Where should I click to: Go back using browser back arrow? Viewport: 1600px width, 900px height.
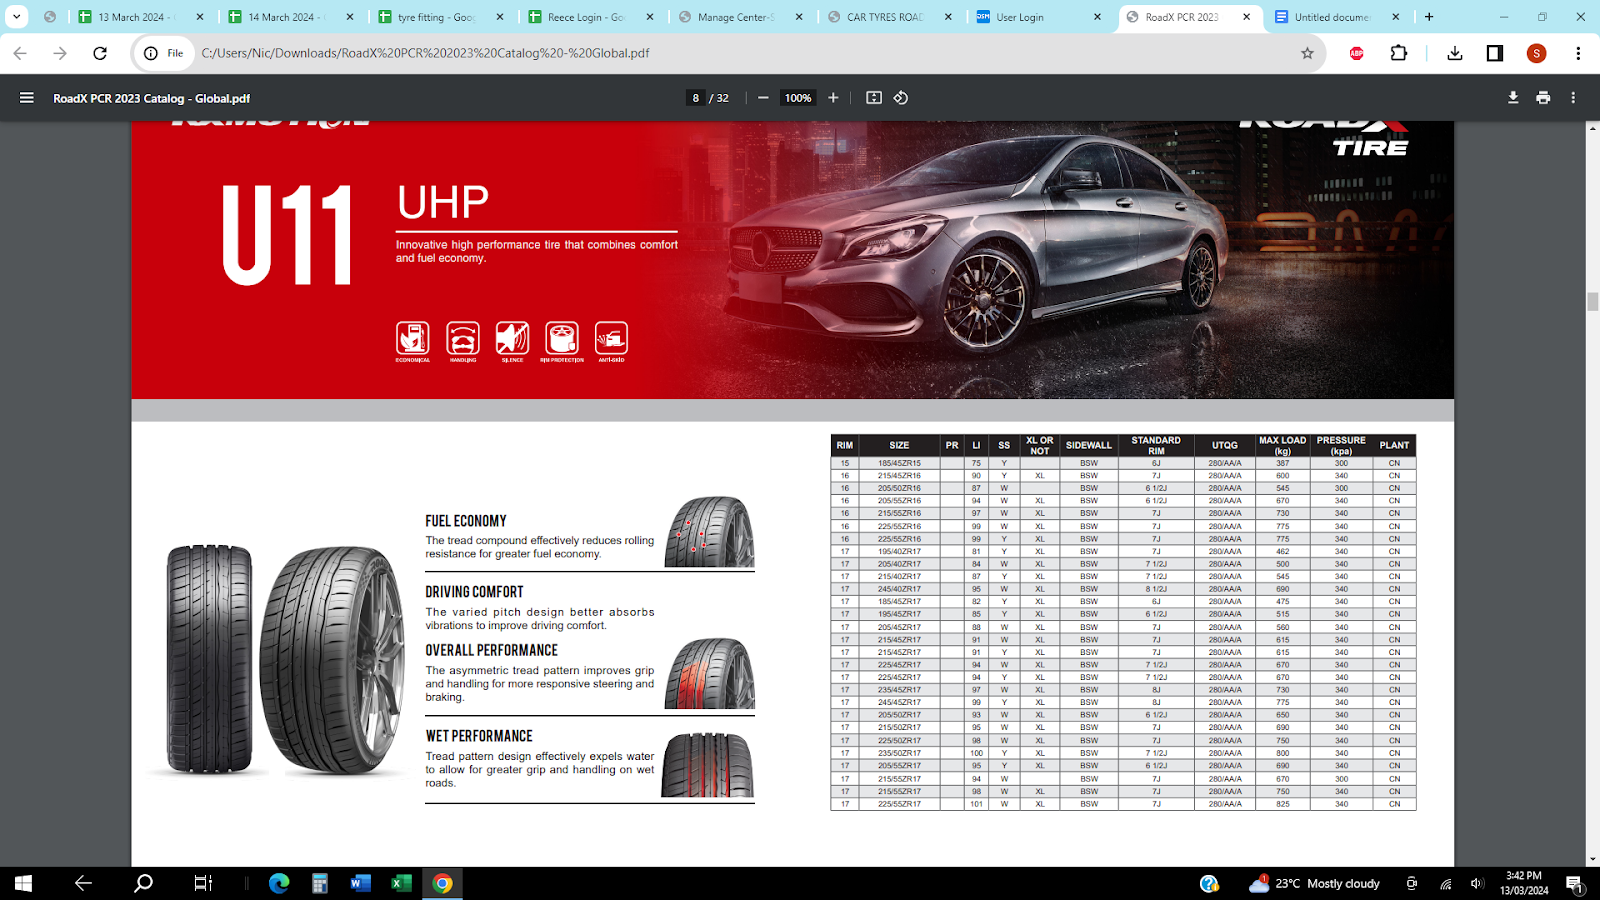click(x=20, y=53)
